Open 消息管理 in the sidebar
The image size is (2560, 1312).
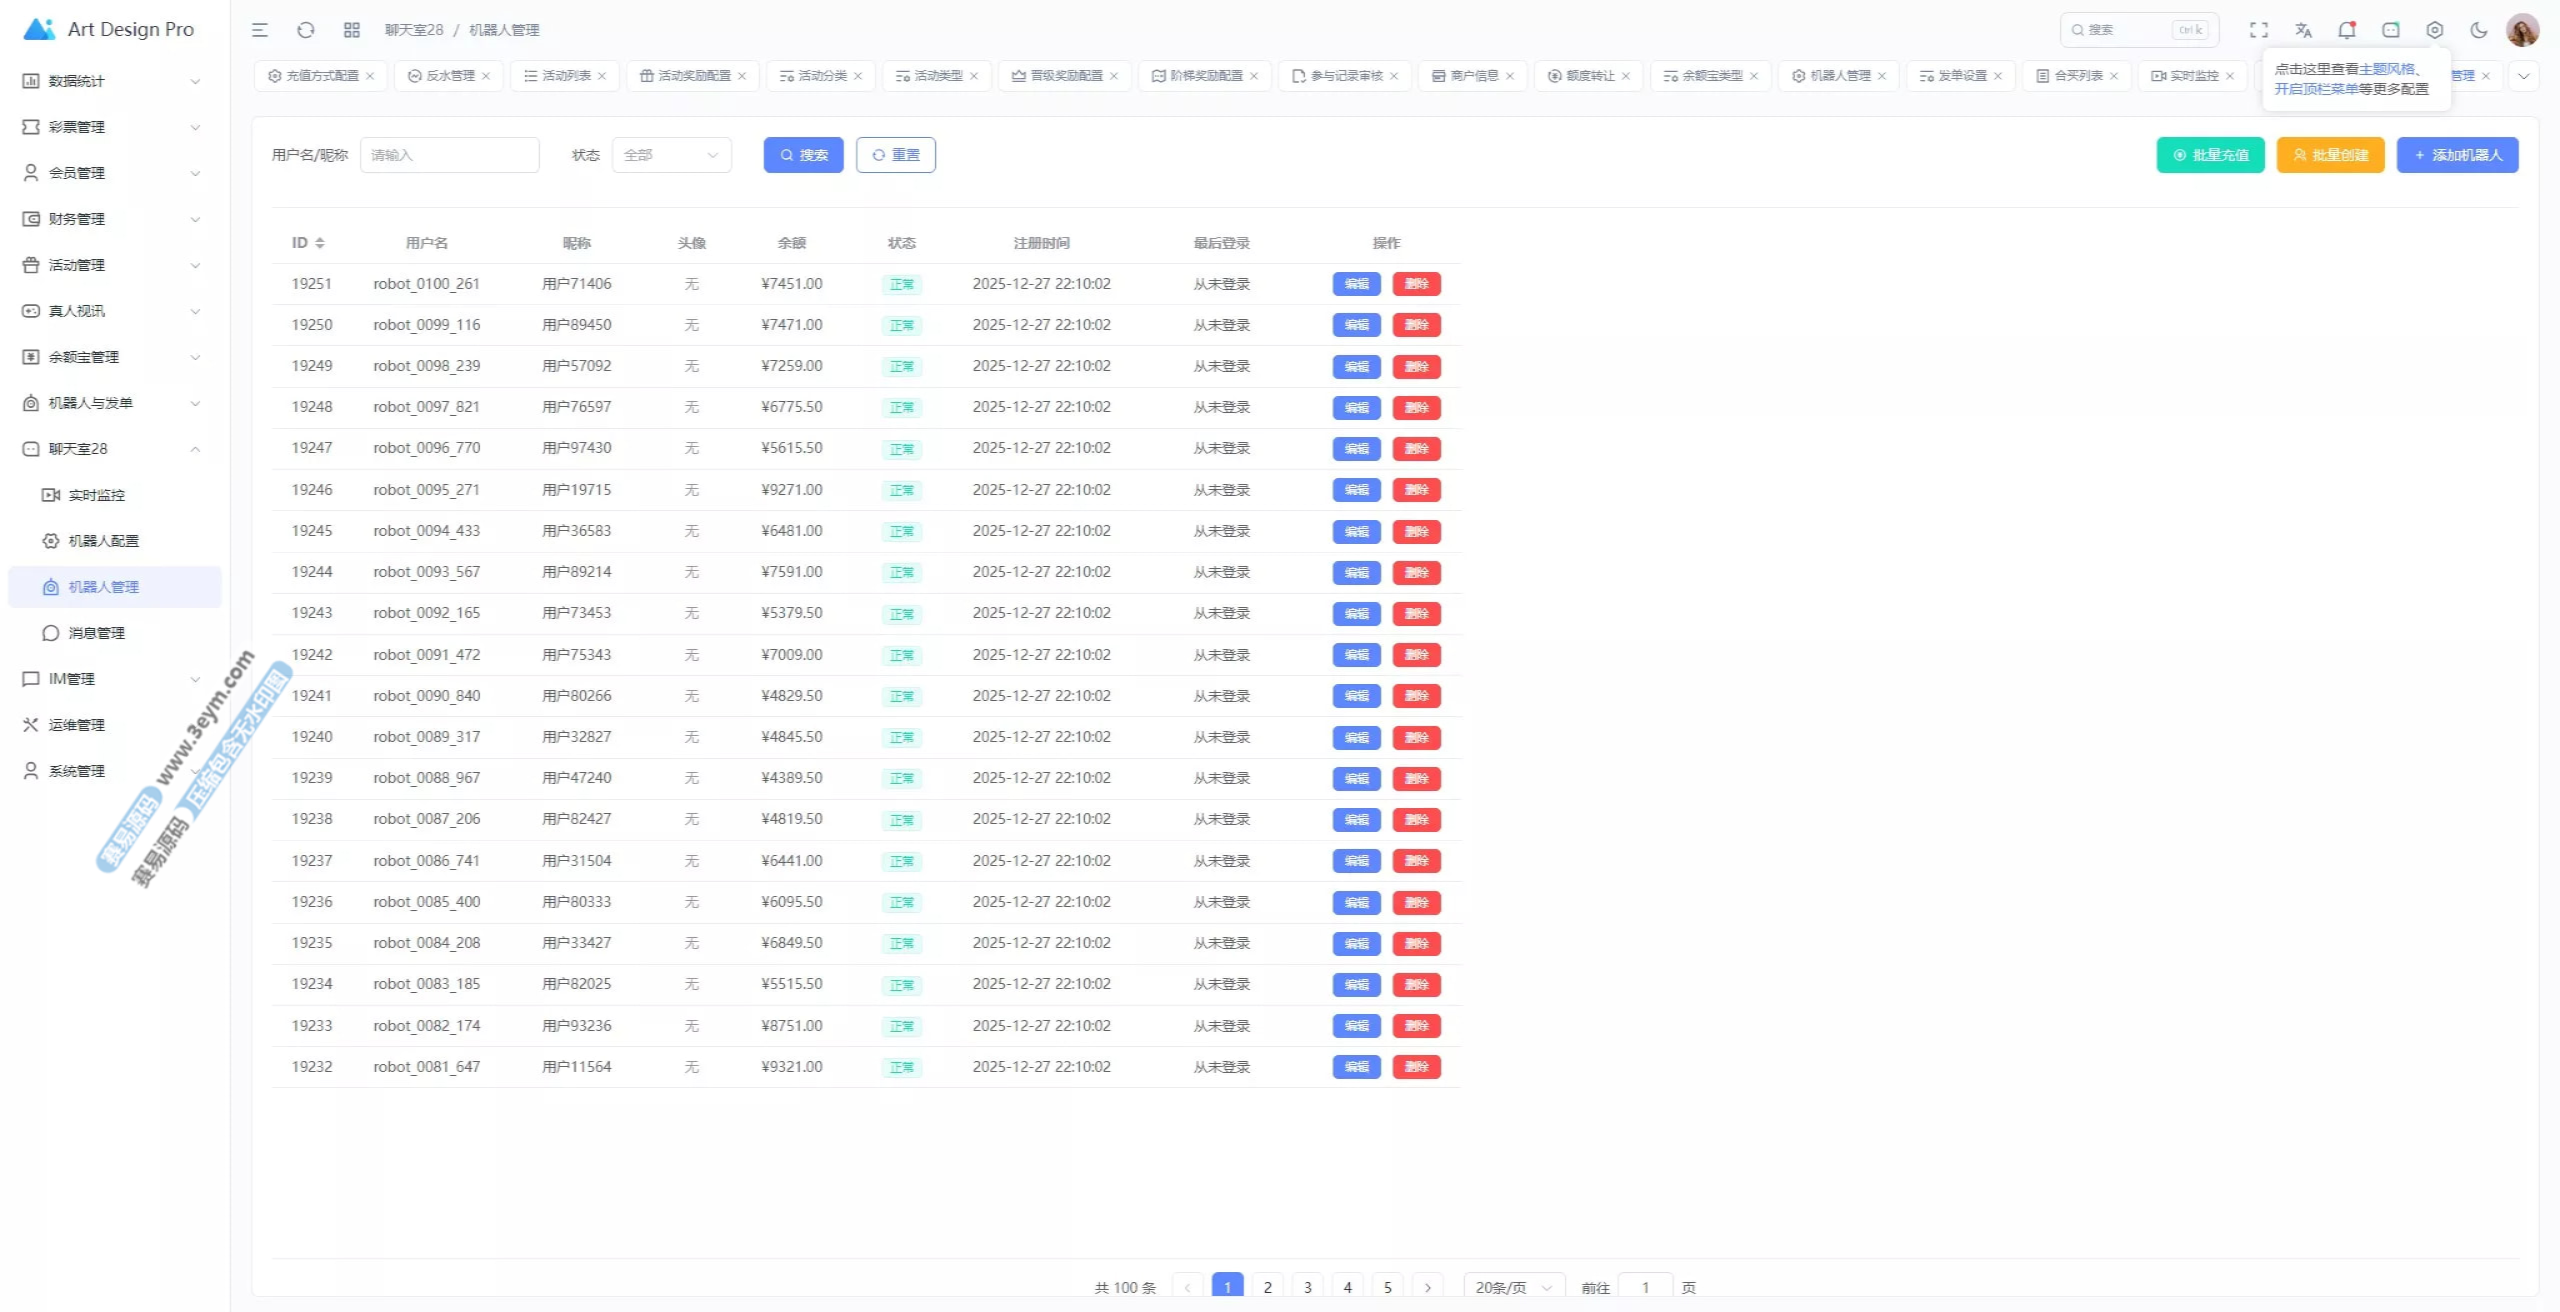97,633
